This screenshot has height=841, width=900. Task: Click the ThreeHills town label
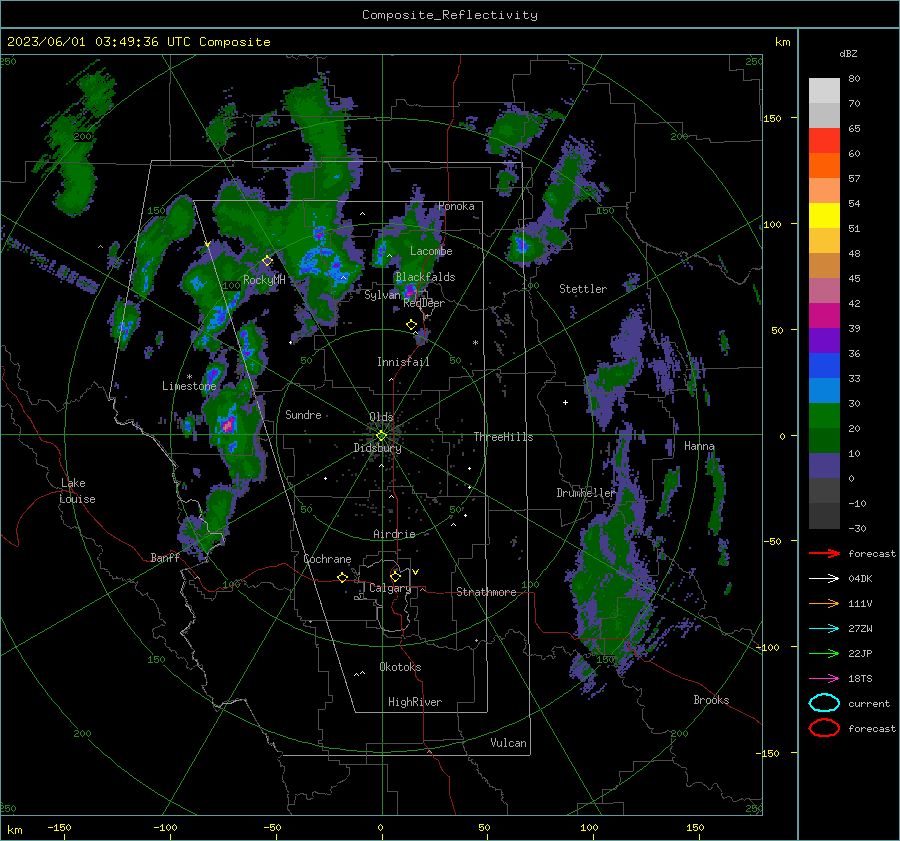[503, 437]
